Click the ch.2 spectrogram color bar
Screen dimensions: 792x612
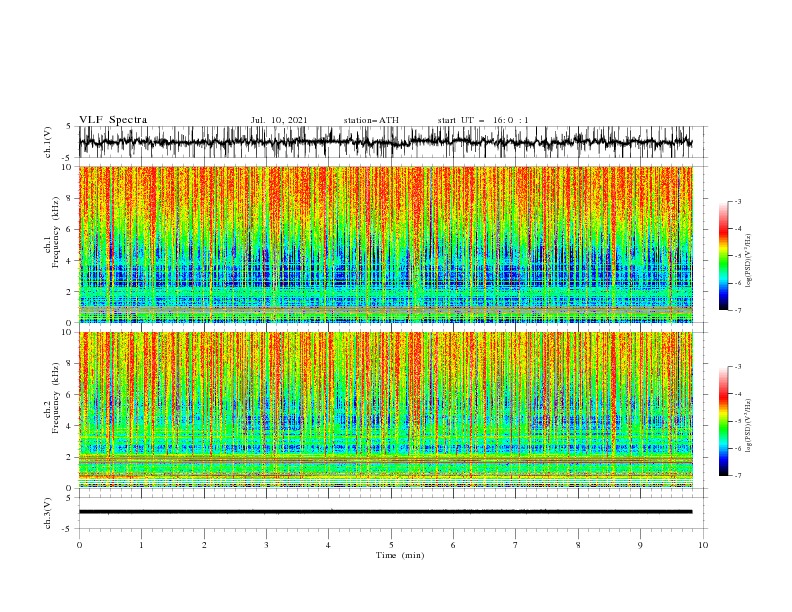pyautogui.click(x=724, y=421)
